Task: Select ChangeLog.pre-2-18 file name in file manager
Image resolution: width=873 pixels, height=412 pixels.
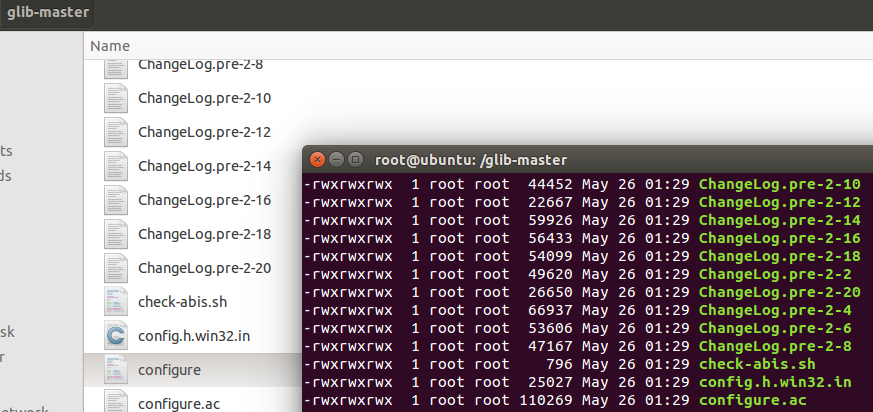Action: point(204,234)
